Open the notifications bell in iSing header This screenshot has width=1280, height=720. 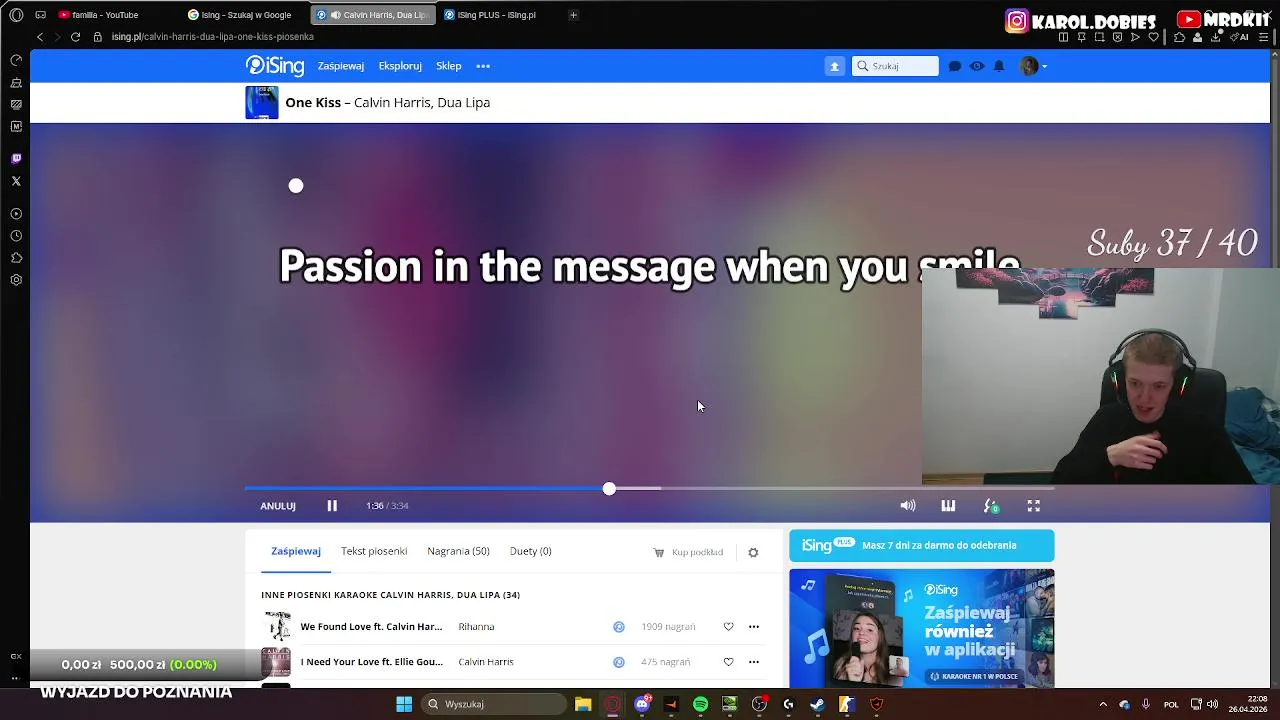pos(999,66)
